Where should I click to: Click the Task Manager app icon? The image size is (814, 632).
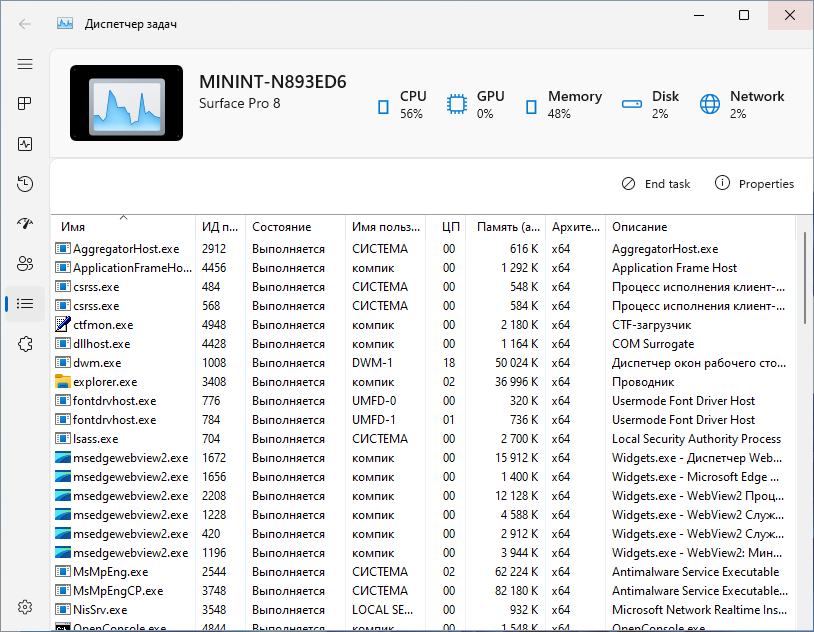[x=65, y=24]
